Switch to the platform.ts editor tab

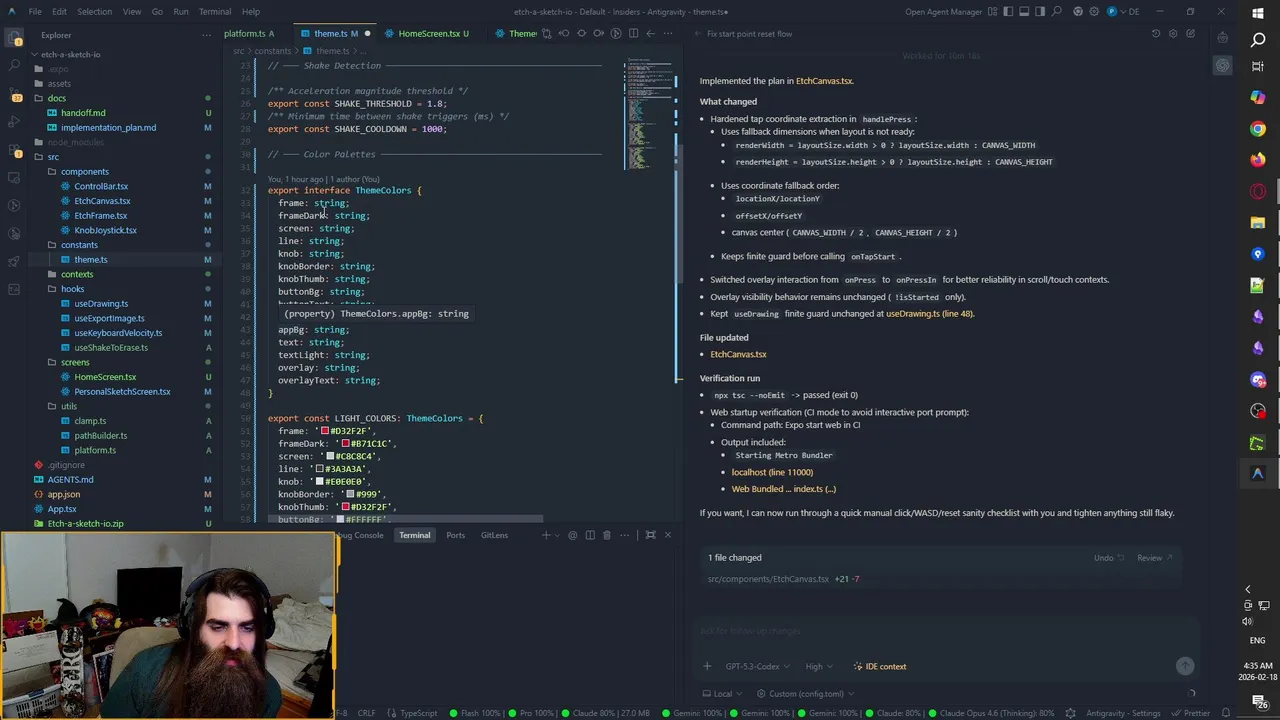tap(248, 33)
